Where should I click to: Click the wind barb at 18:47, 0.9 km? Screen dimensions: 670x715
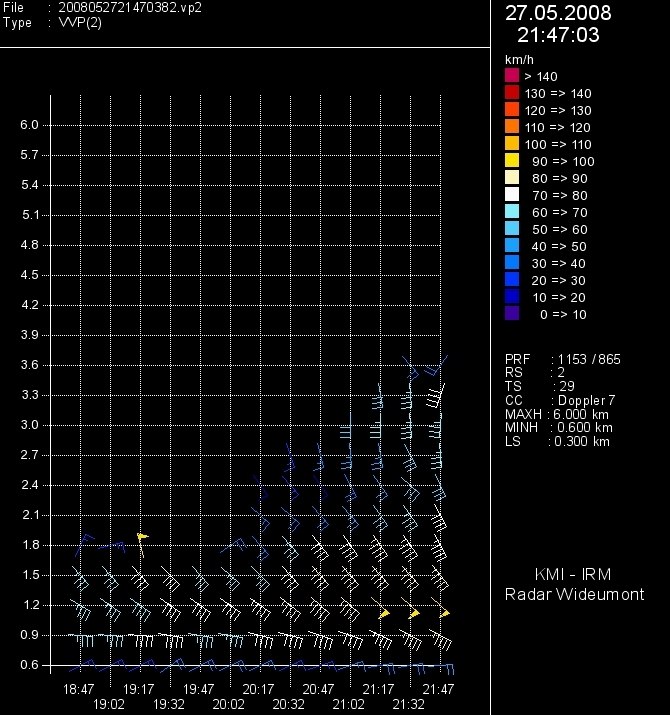click(x=81, y=639)
